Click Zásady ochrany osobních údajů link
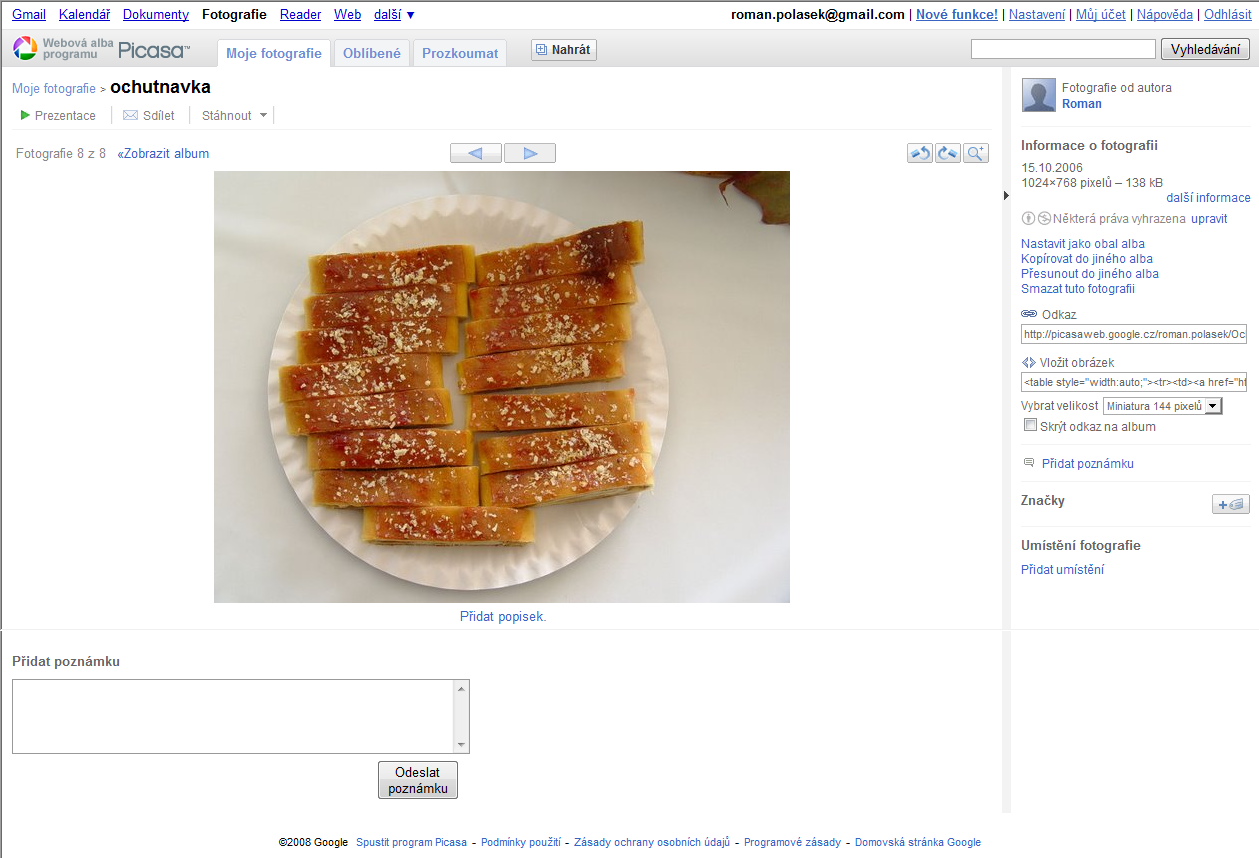The image size is (1259, 858). (652, 843)
